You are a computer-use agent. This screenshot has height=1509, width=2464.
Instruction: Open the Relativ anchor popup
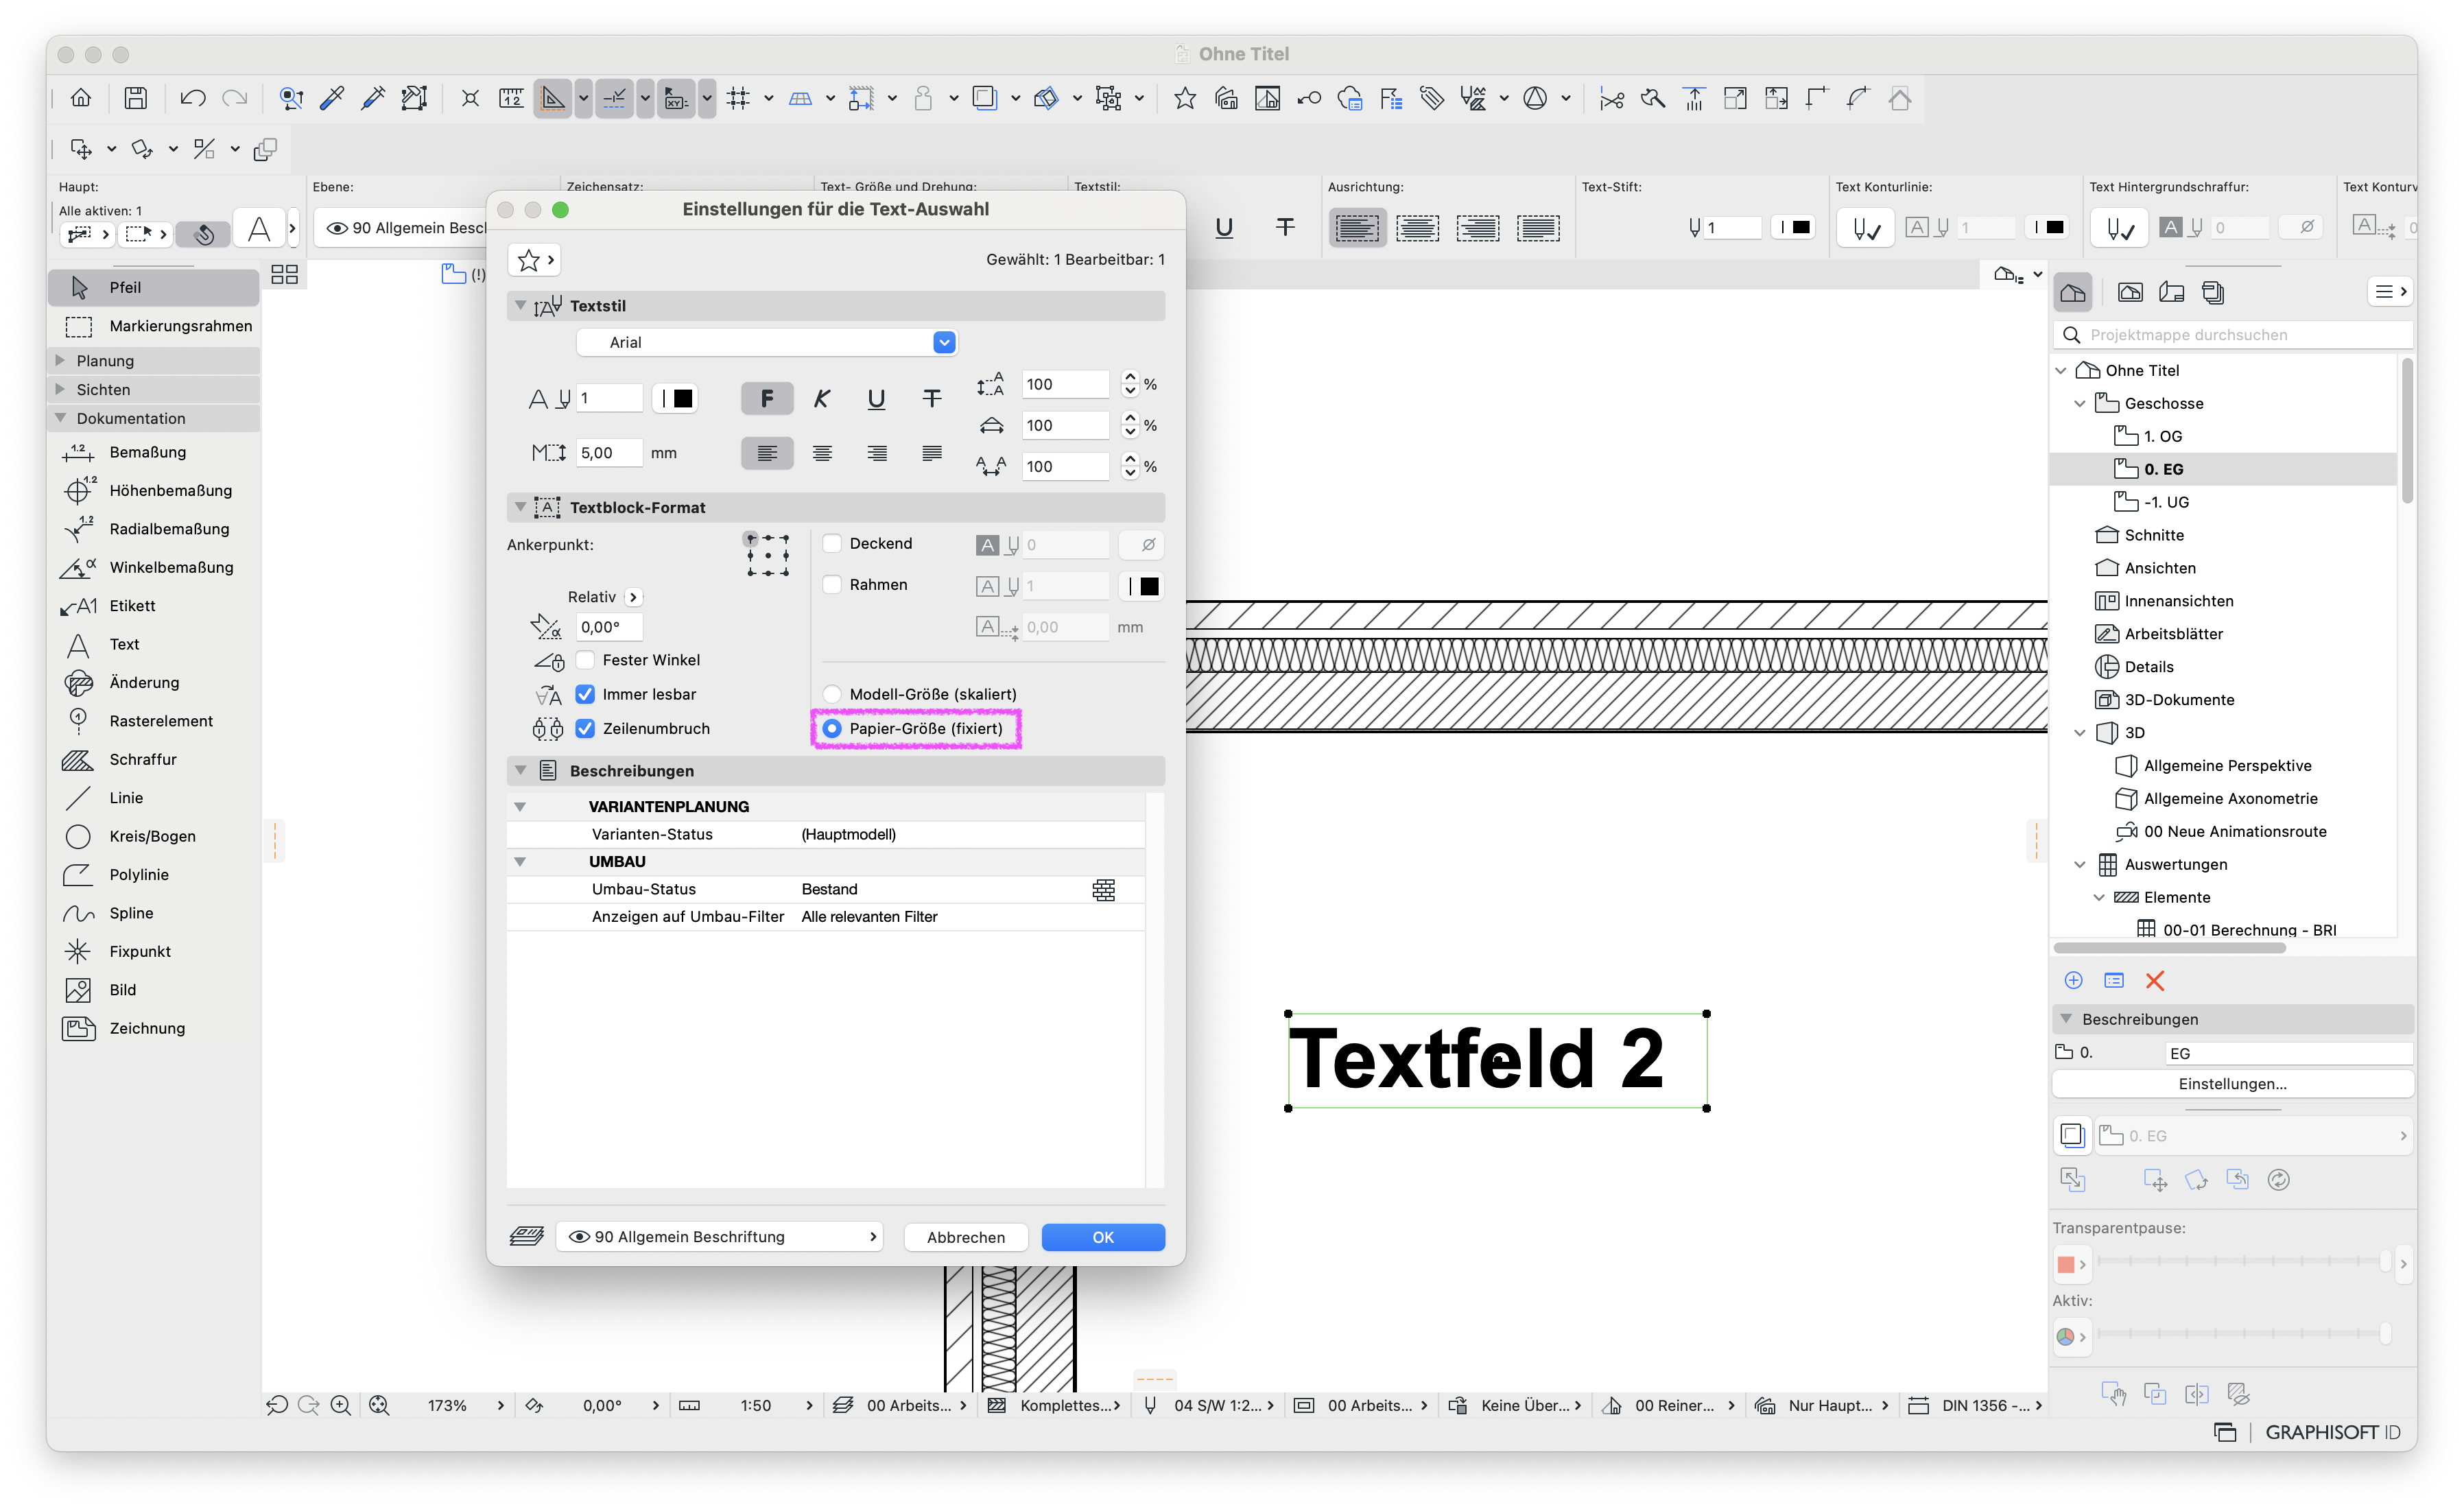pyautogui.click(x=633, y=598)
